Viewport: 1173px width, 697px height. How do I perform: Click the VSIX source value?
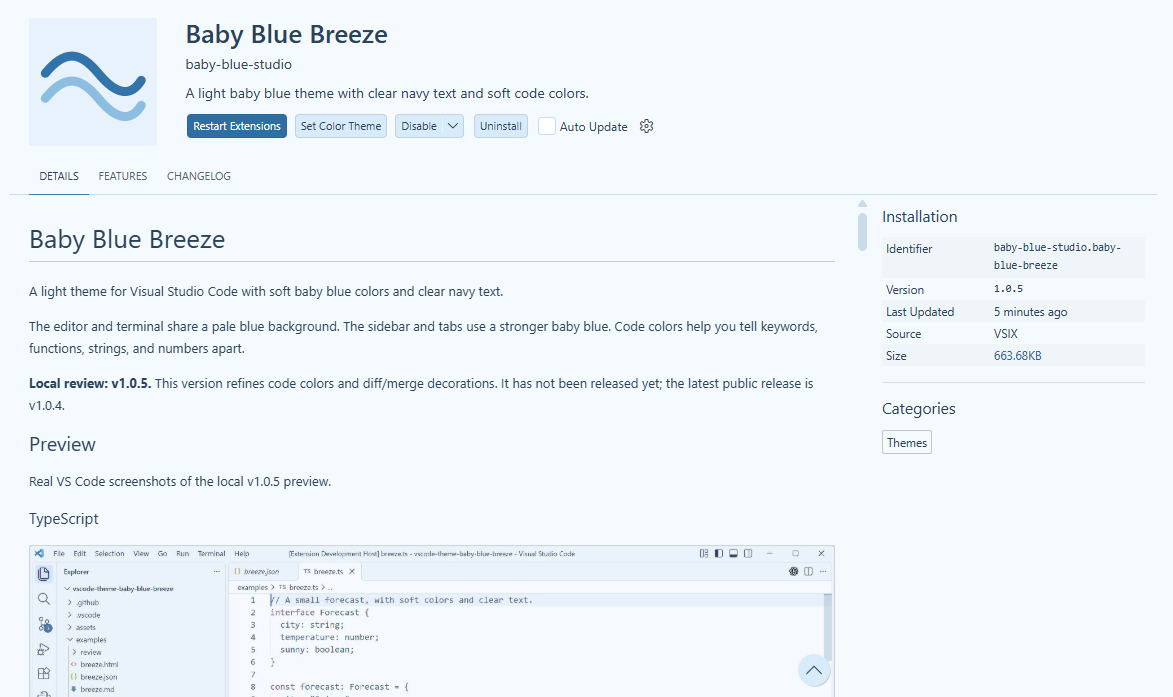click(1005, 334)
